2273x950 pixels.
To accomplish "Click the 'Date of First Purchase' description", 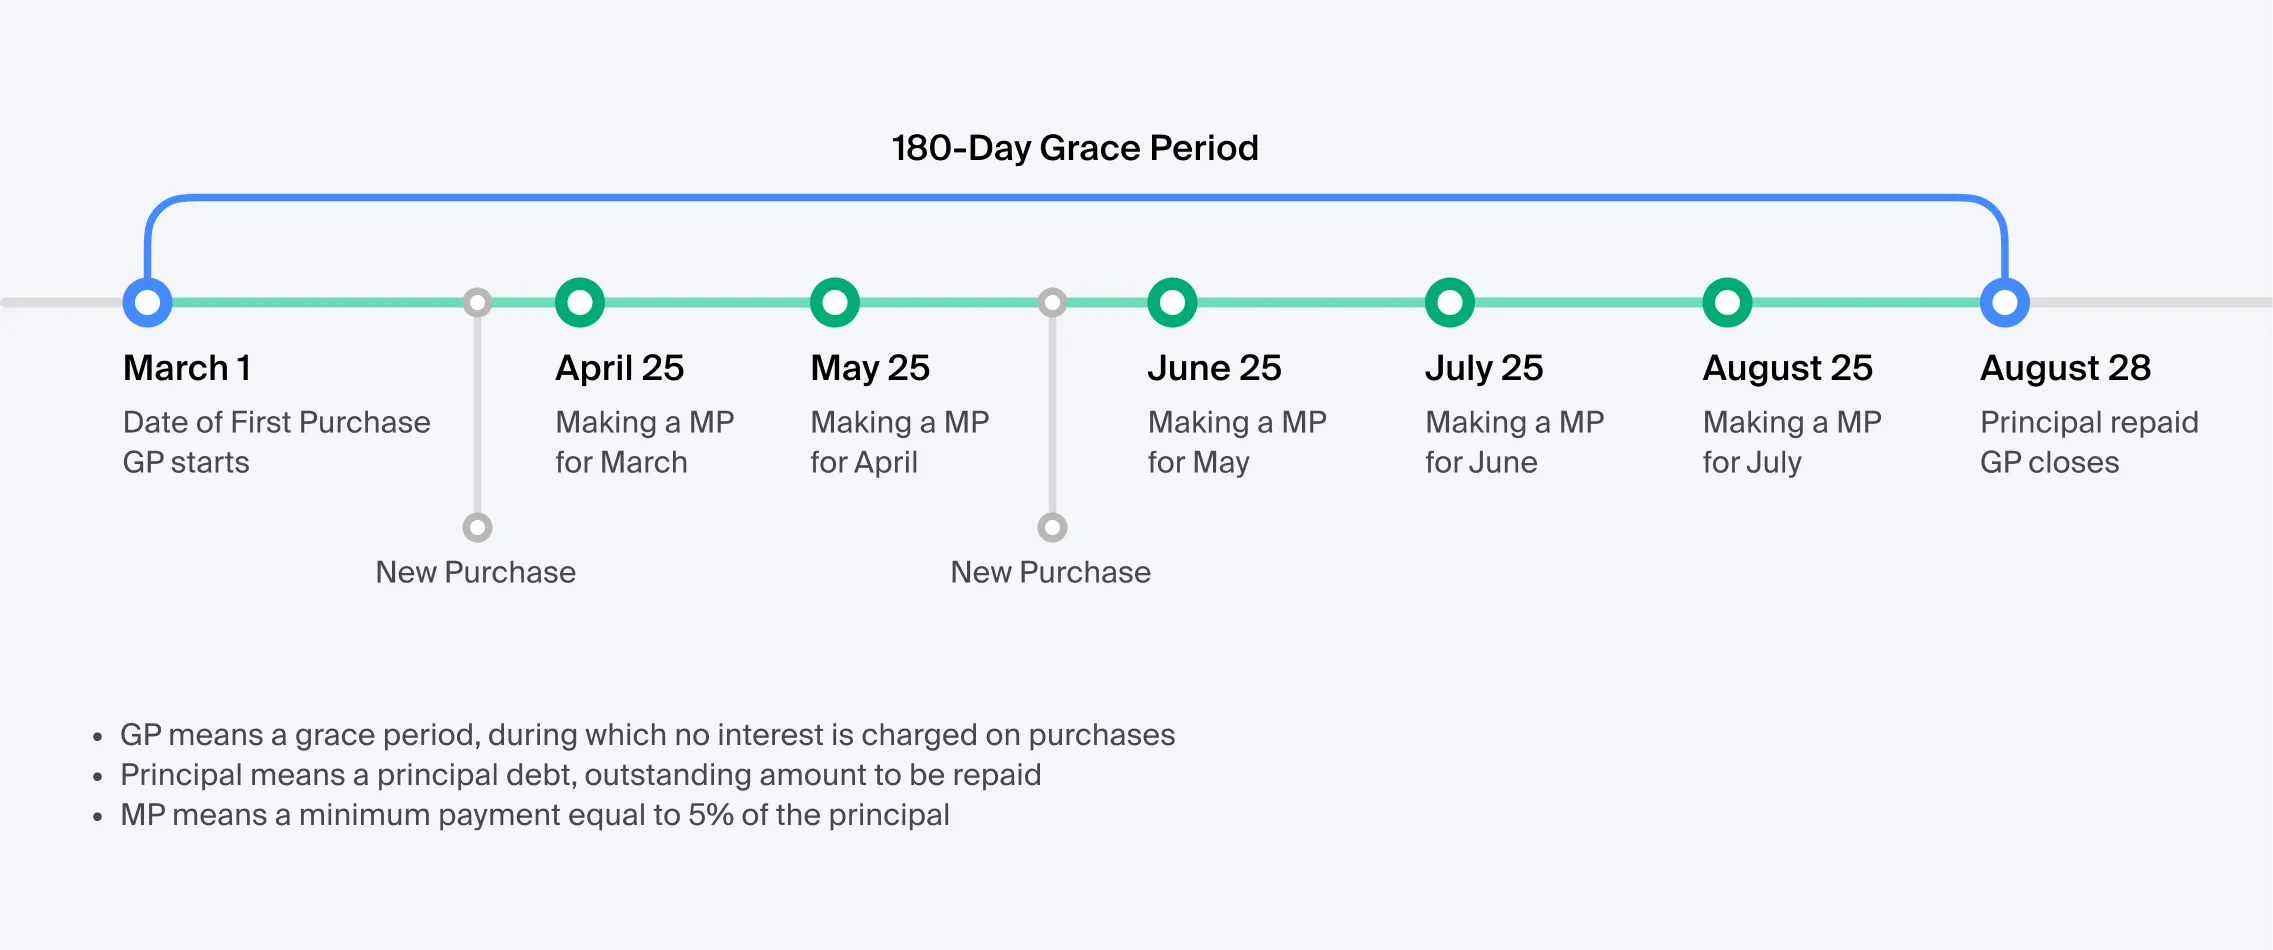I will click(x=277, y=422).
